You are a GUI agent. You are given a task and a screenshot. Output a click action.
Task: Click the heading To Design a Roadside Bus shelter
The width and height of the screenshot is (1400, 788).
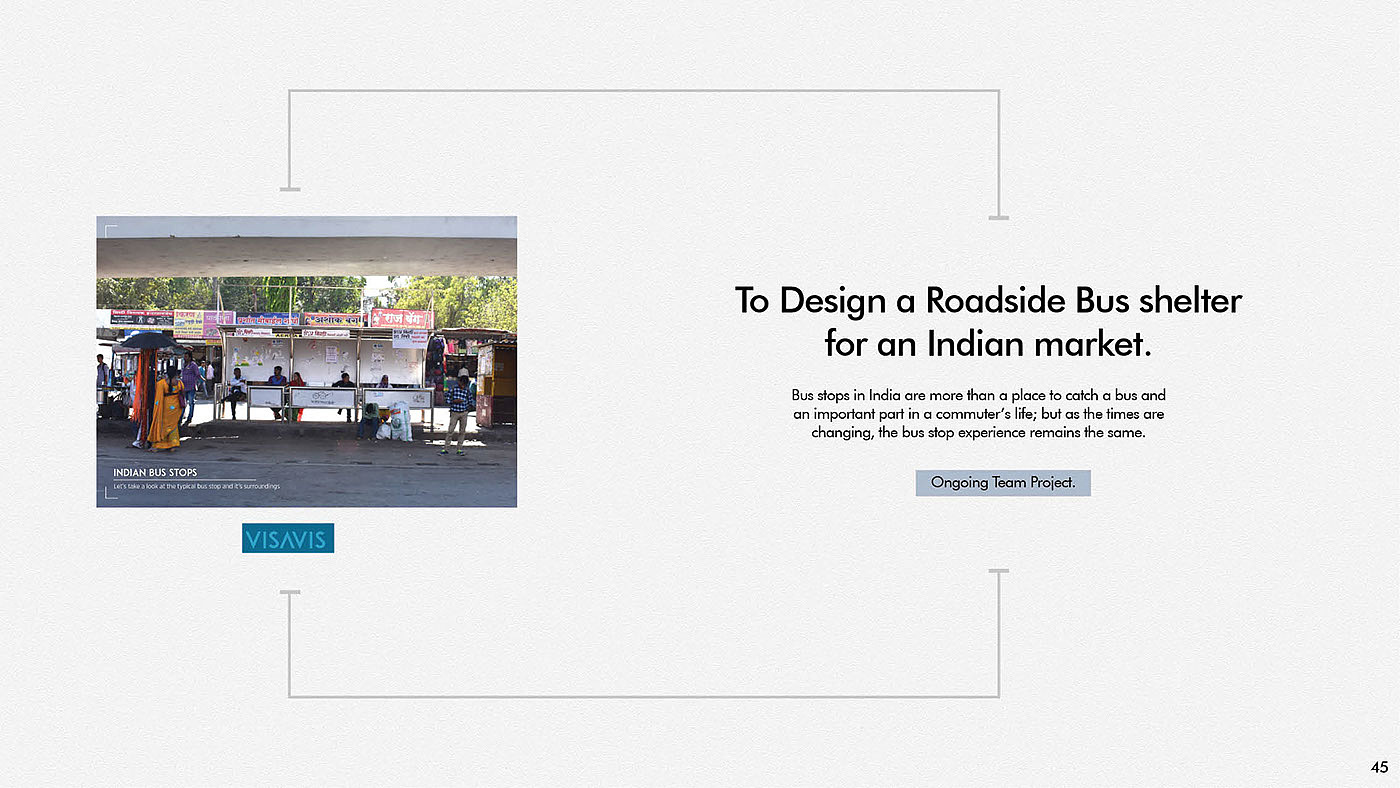click(988, 300)
